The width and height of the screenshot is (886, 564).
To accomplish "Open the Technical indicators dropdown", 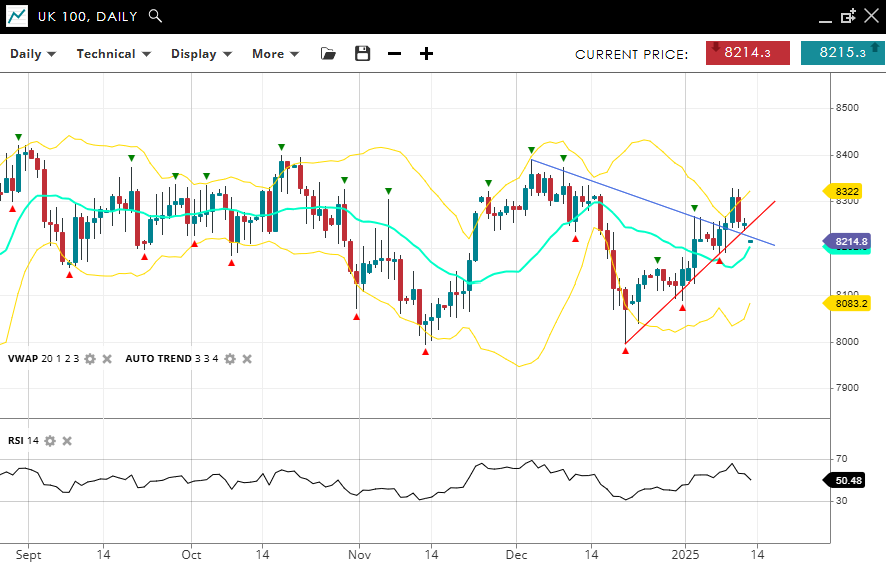I will [x=113, y=54].
